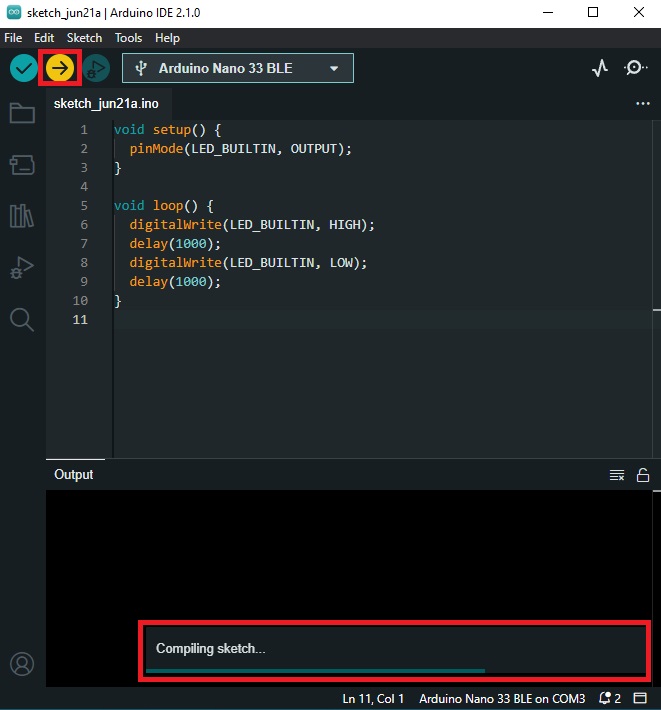This screenshot has width=661, height=710.
Task: Select the Output panel tab
Action: (x=74, y=475)
